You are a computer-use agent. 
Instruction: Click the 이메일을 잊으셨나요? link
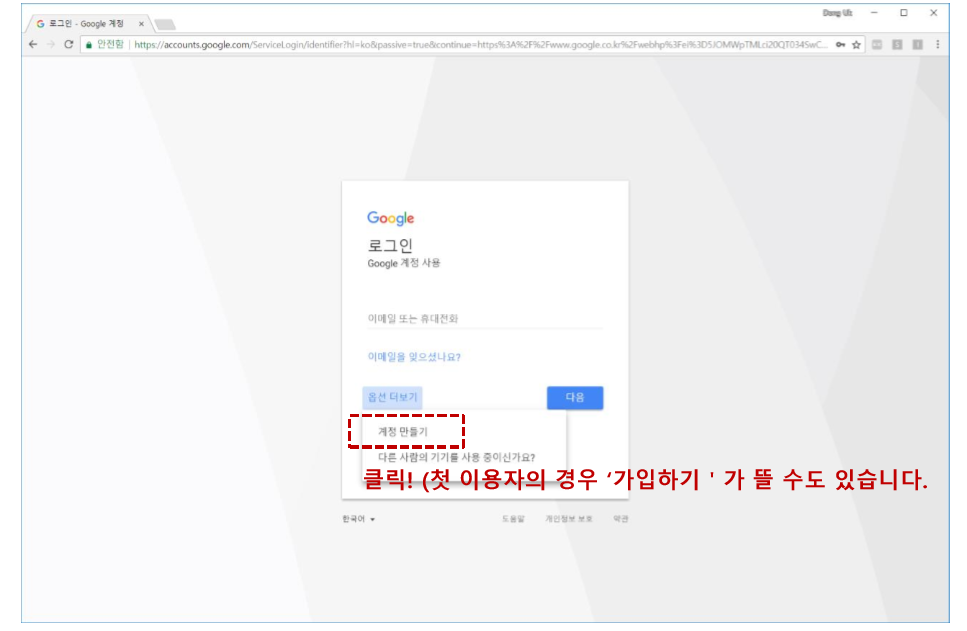(x=414, y=357)
